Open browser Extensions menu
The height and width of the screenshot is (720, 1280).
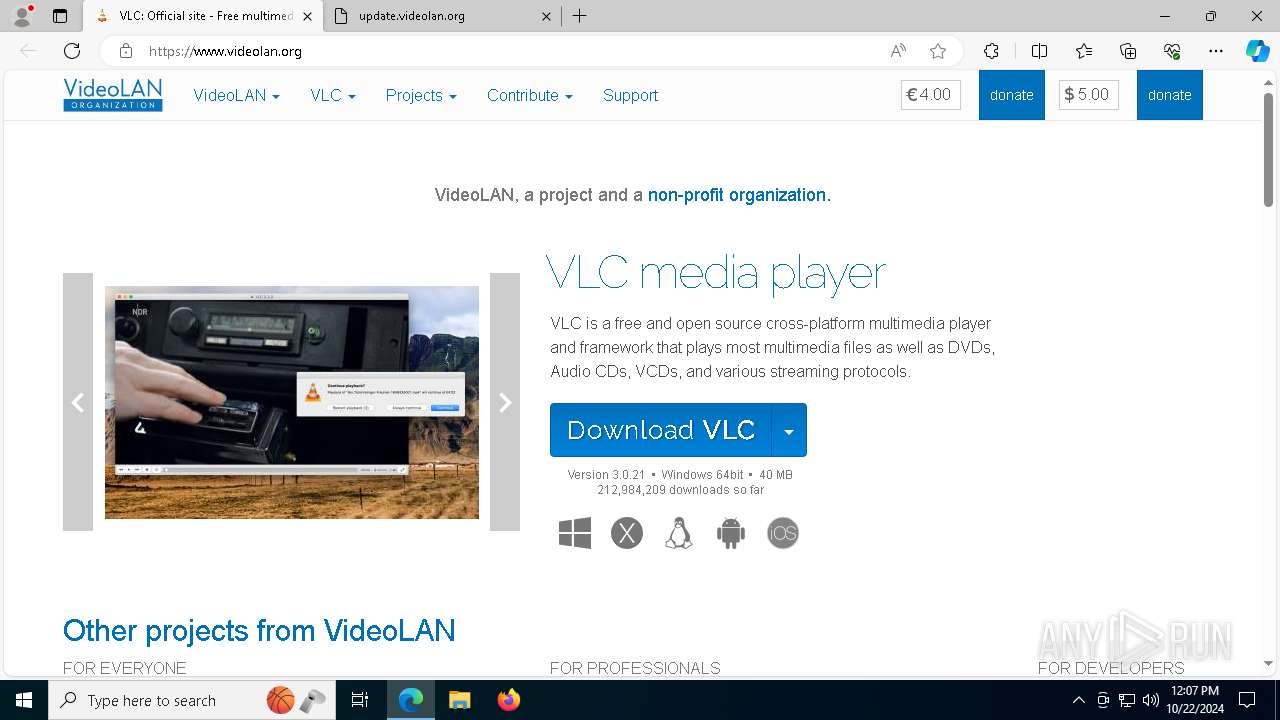[991, 51]
